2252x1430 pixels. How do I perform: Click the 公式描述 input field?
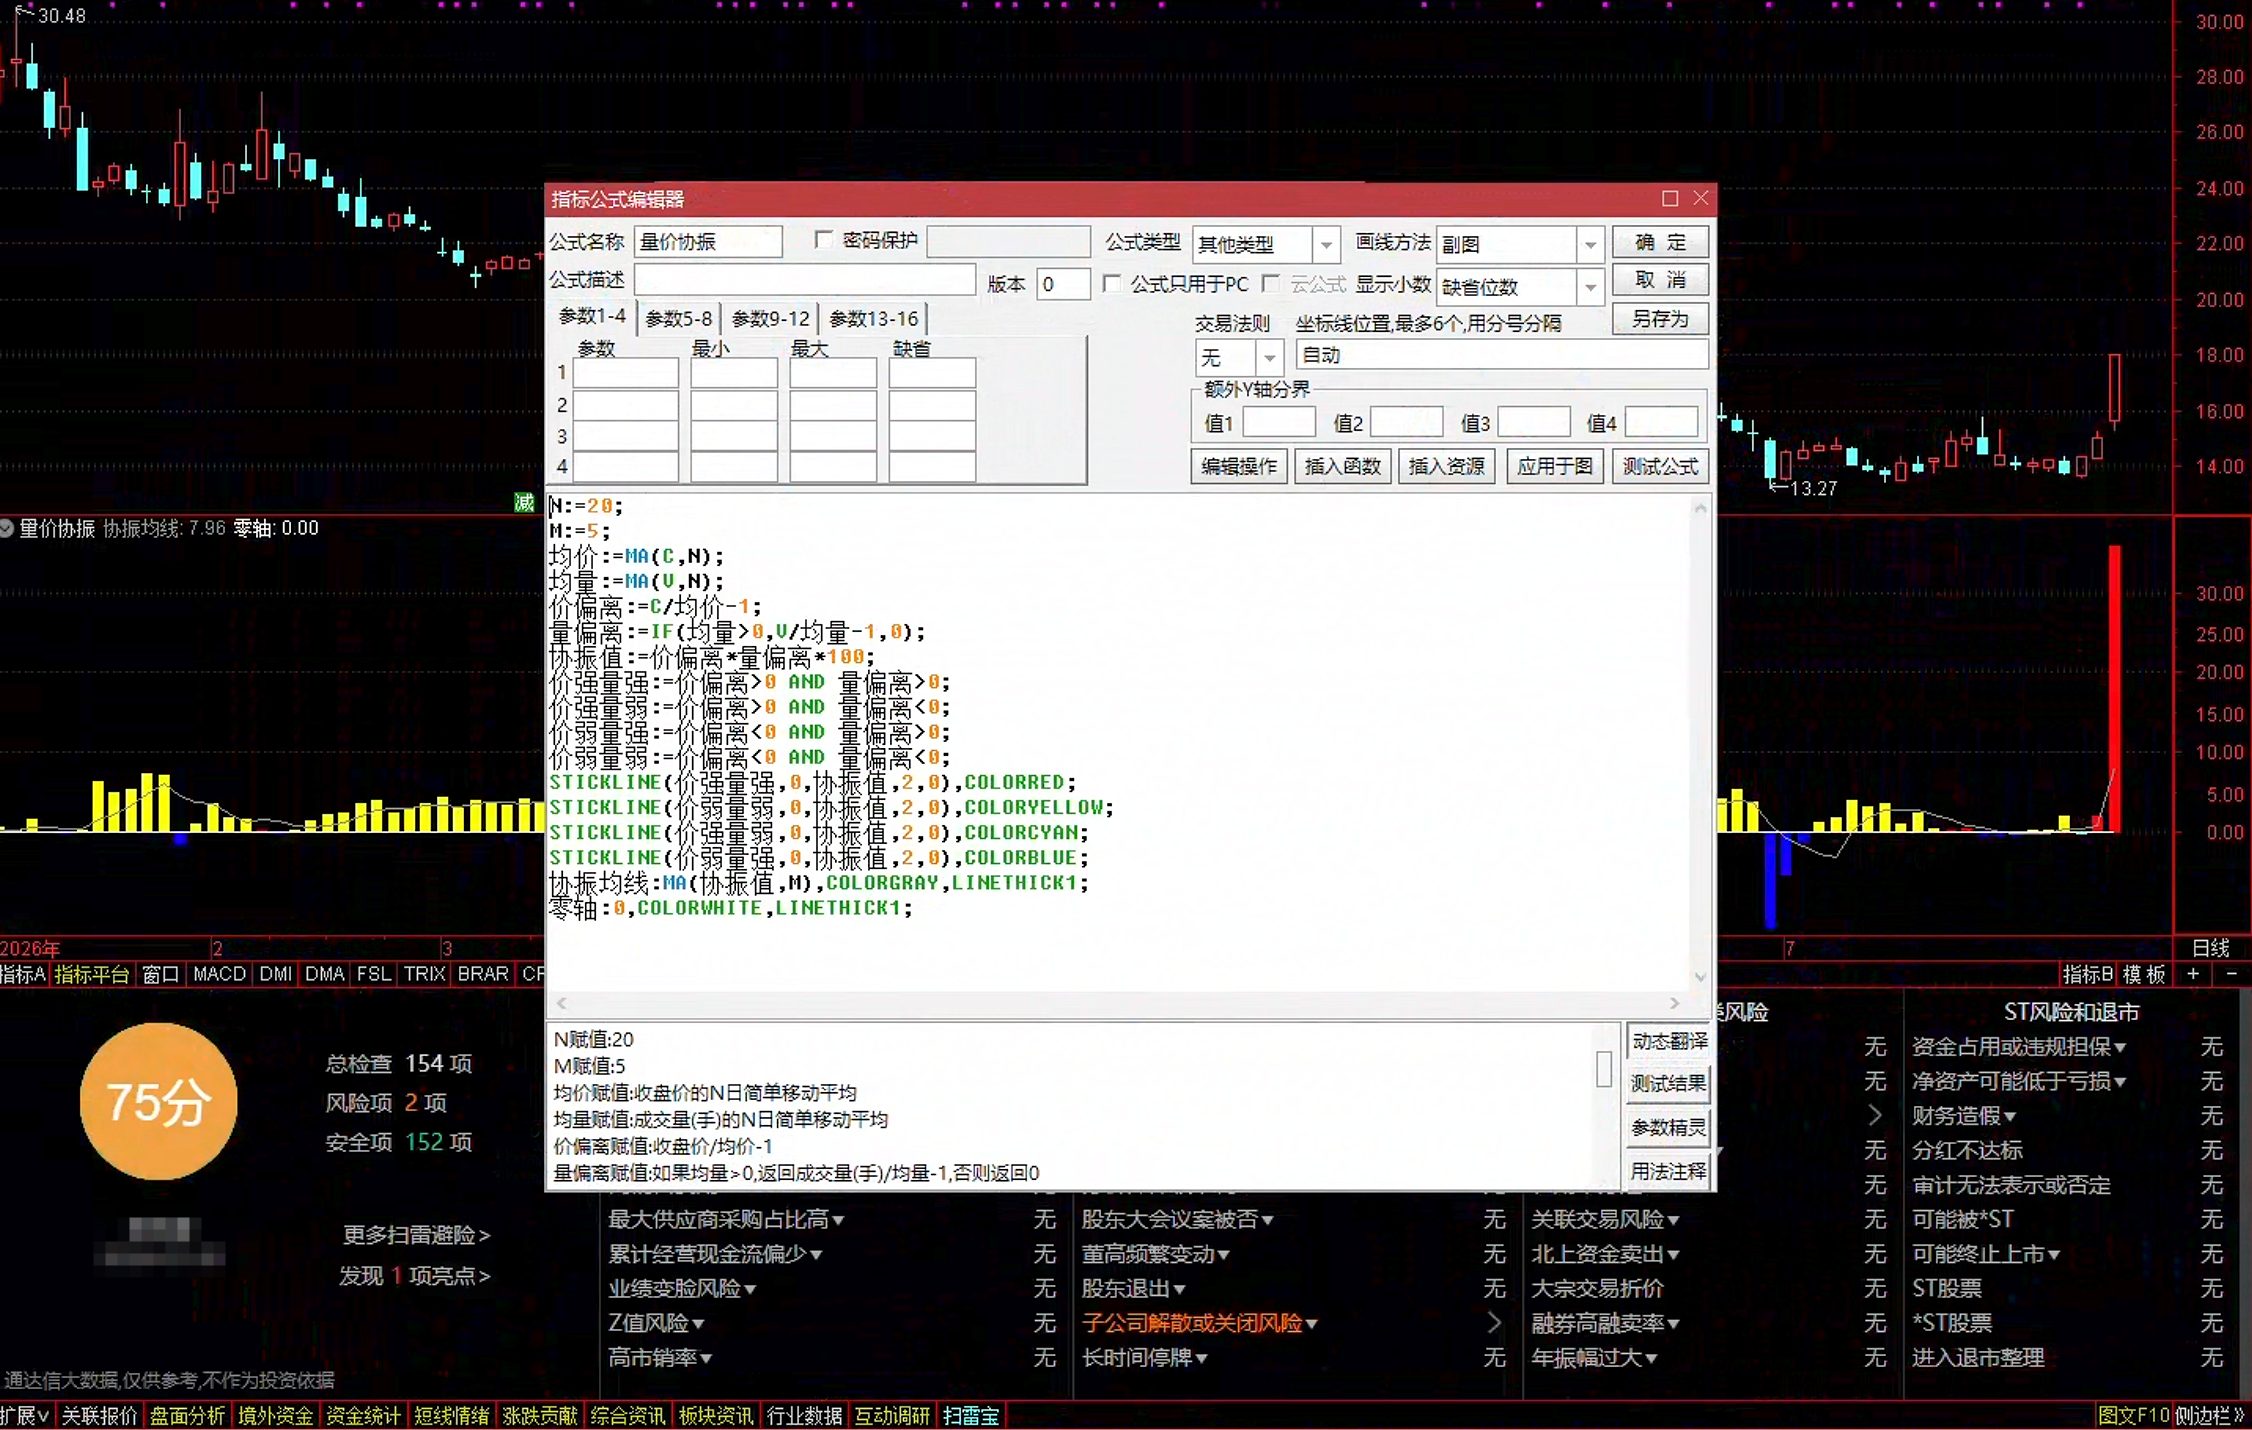coord(805,280)
